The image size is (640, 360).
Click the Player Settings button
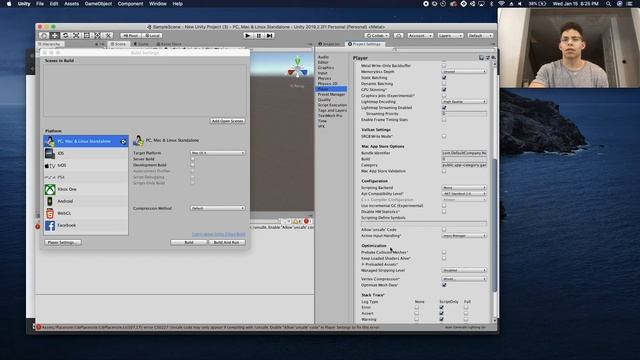pos(62,242)
